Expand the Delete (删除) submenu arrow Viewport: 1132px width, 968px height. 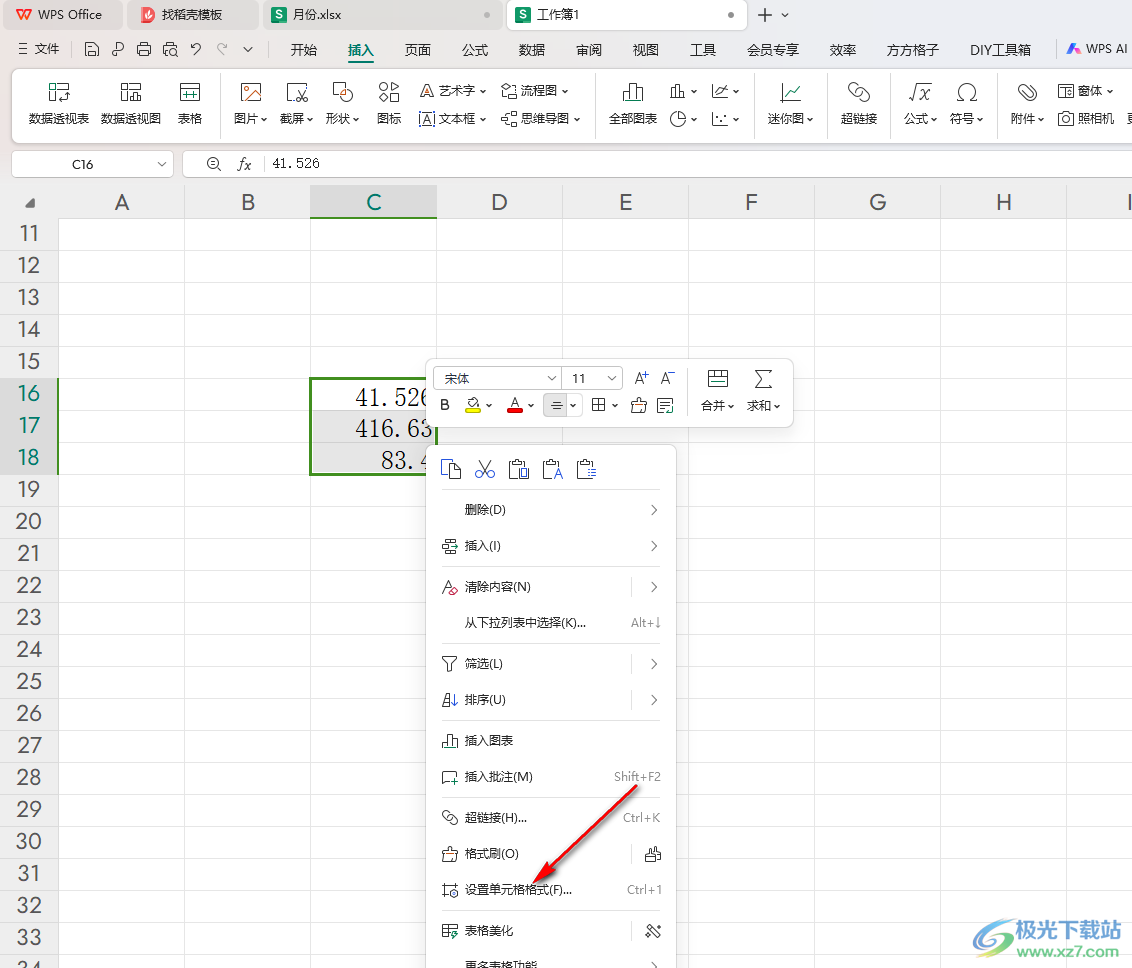pyautogui.click(x=654, y=510)
